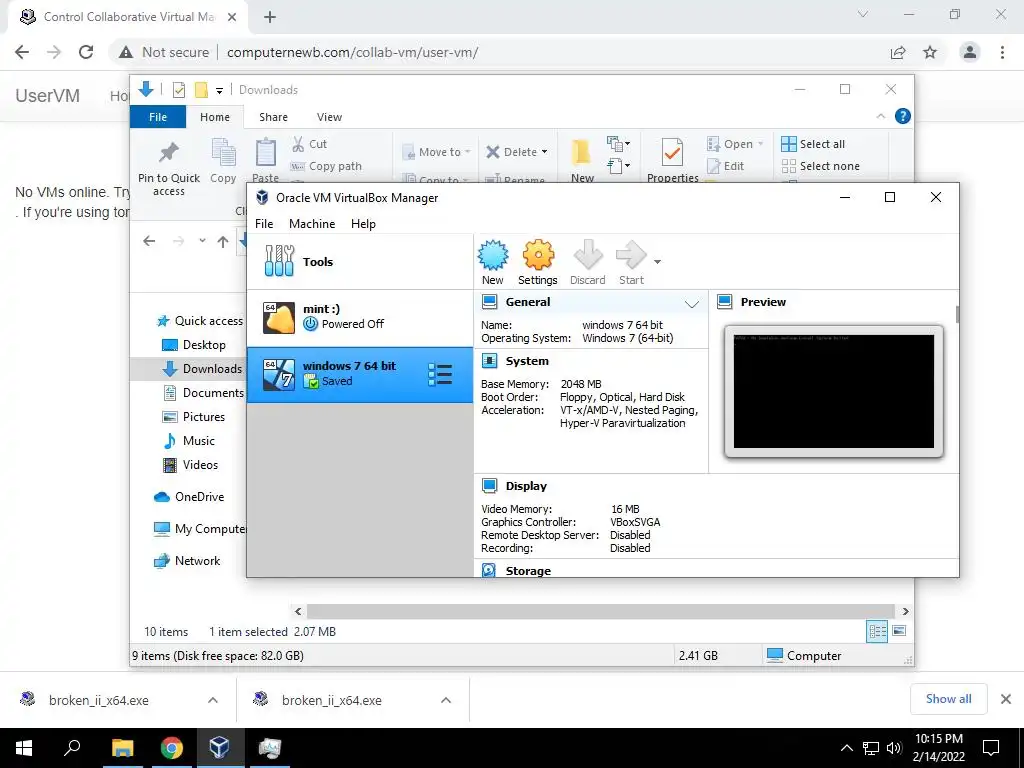Select Desktop in Explorer sidebar
1024x768 pixels.
click(x=193, y=345)
